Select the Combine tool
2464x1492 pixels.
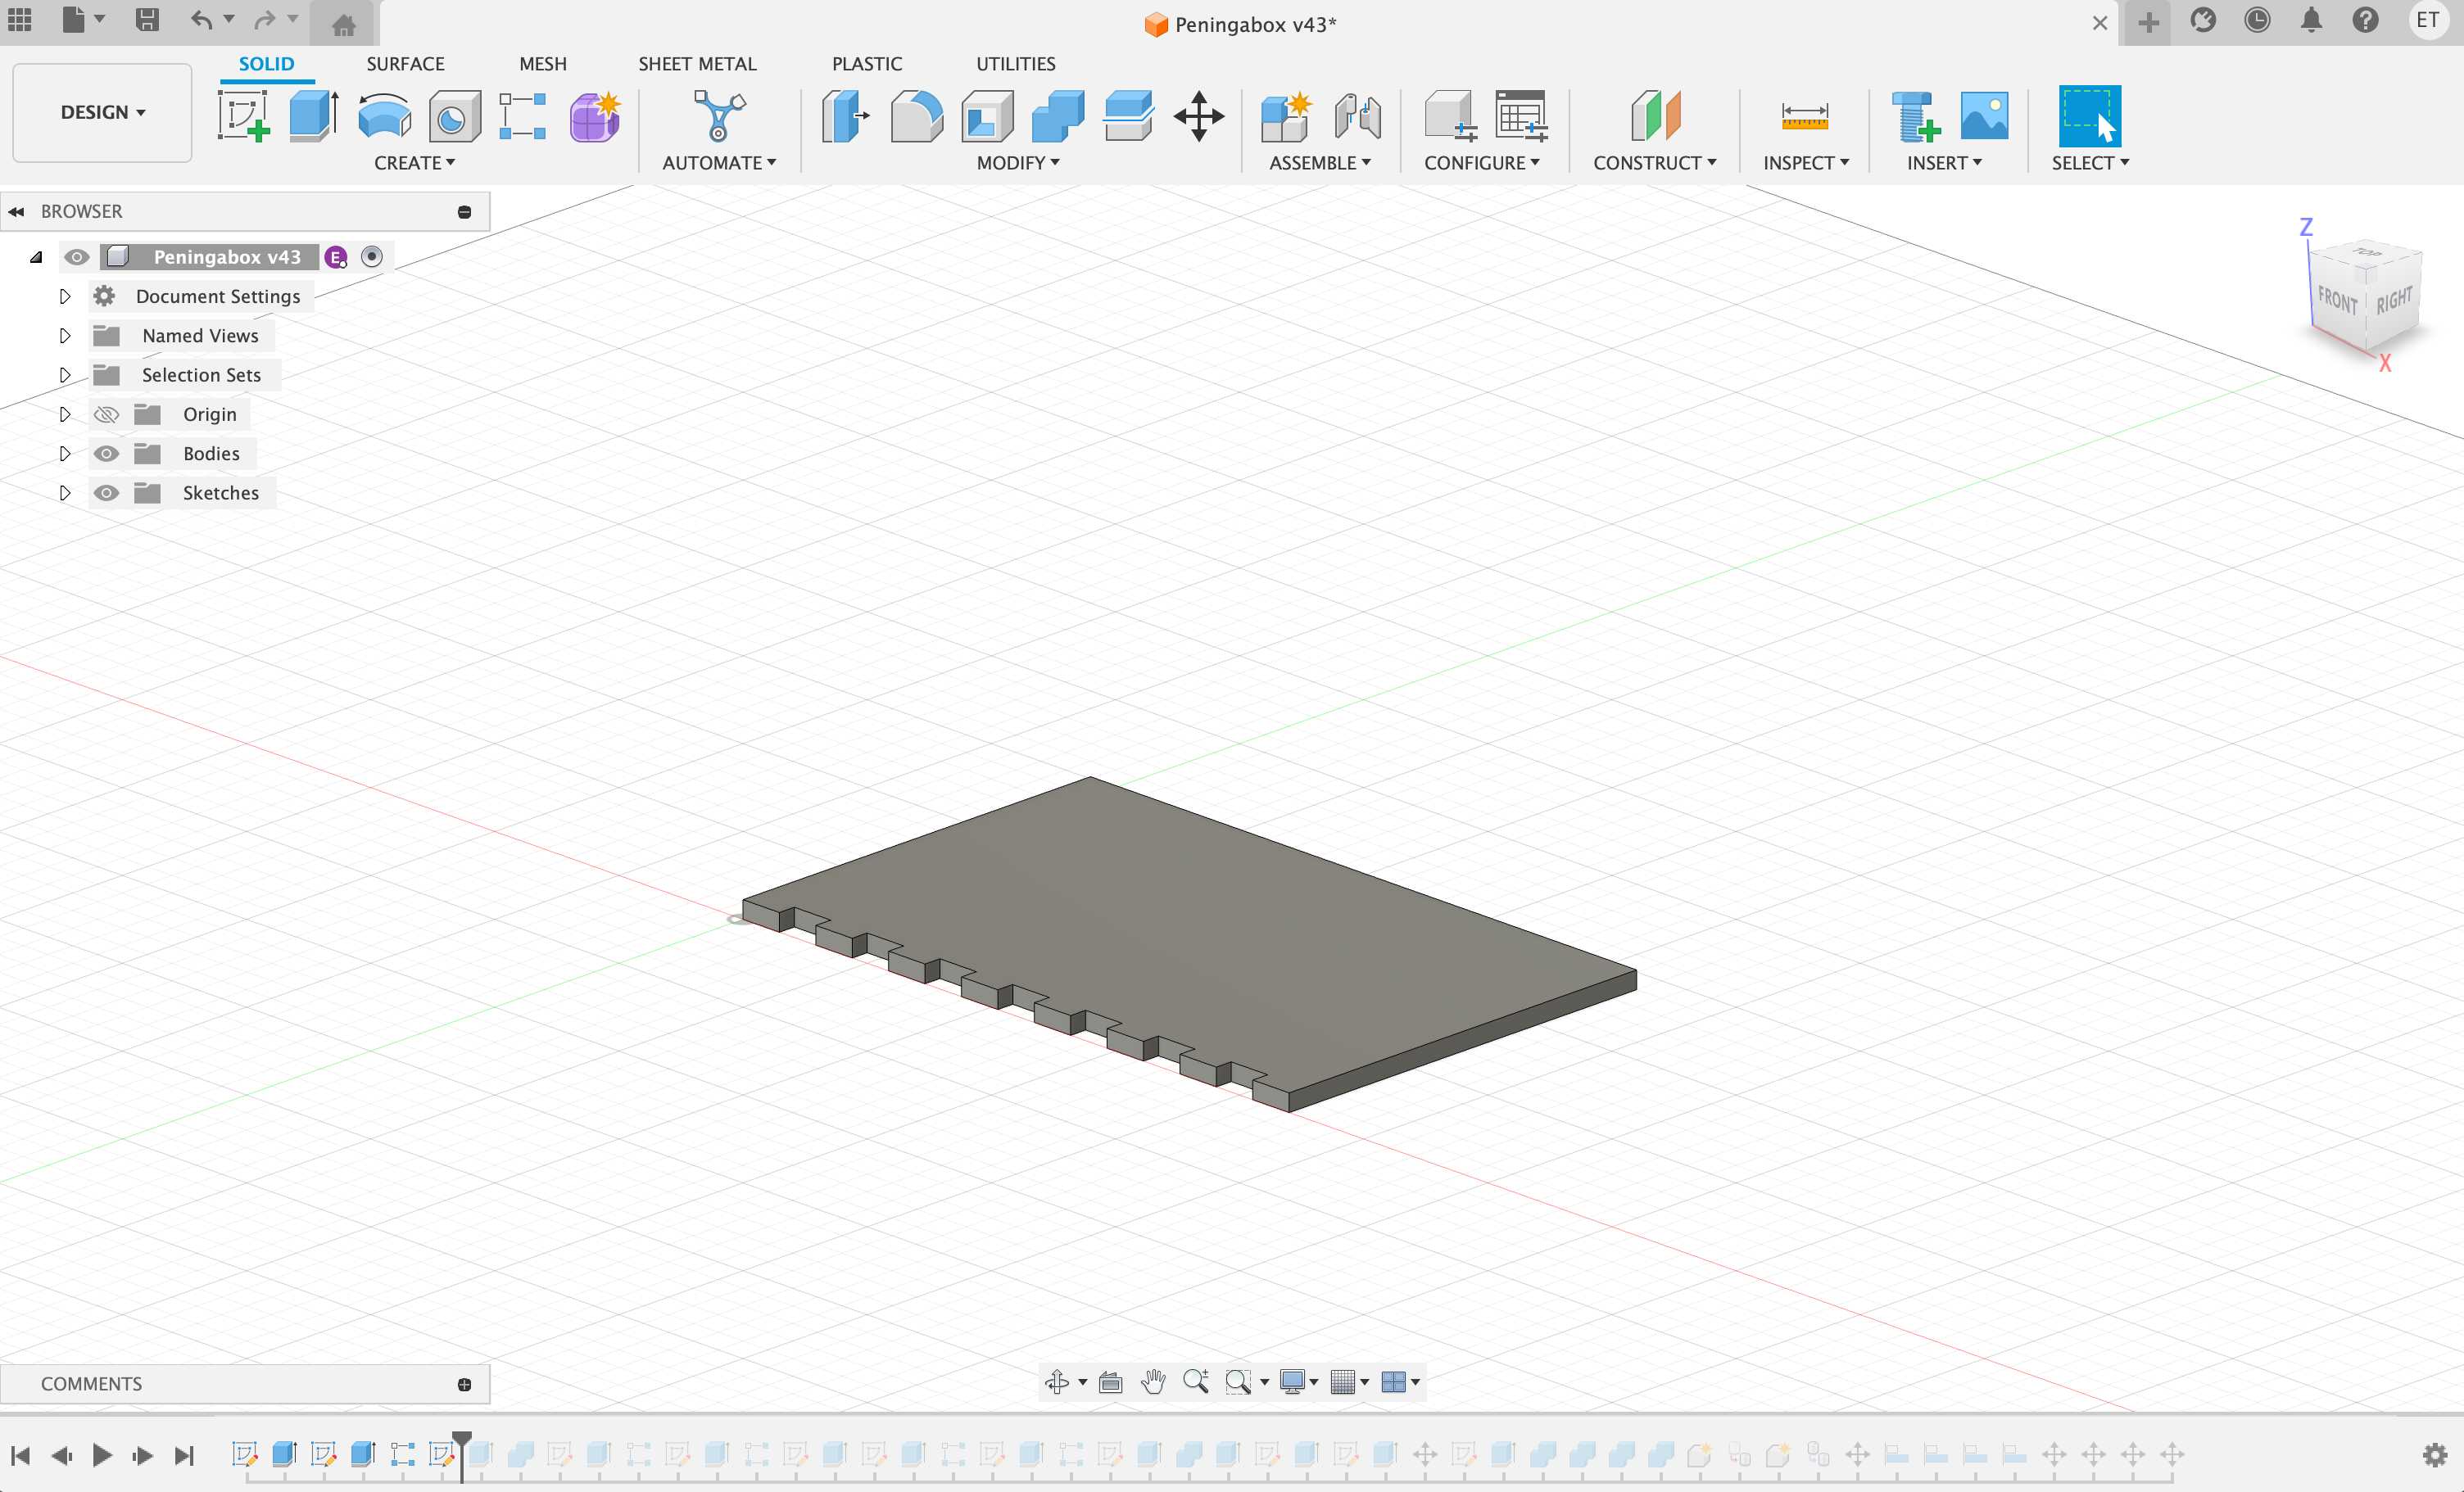click(1057, 116)
